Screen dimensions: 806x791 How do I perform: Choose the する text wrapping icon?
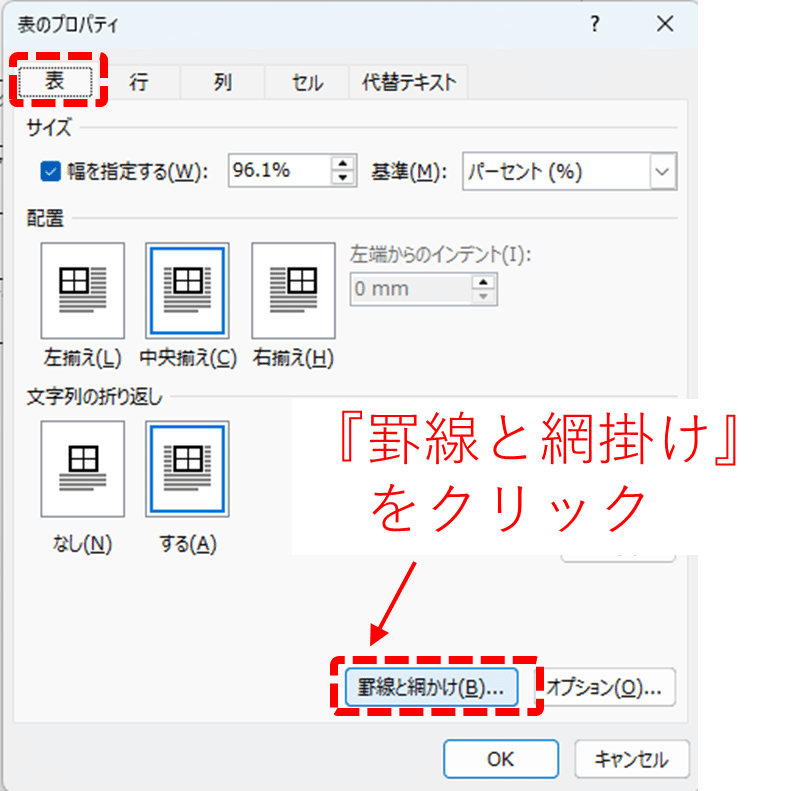point(187,468)
